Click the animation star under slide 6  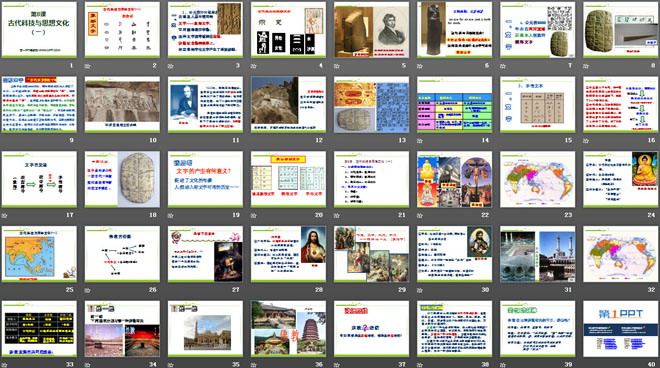[x=420, y=66]
